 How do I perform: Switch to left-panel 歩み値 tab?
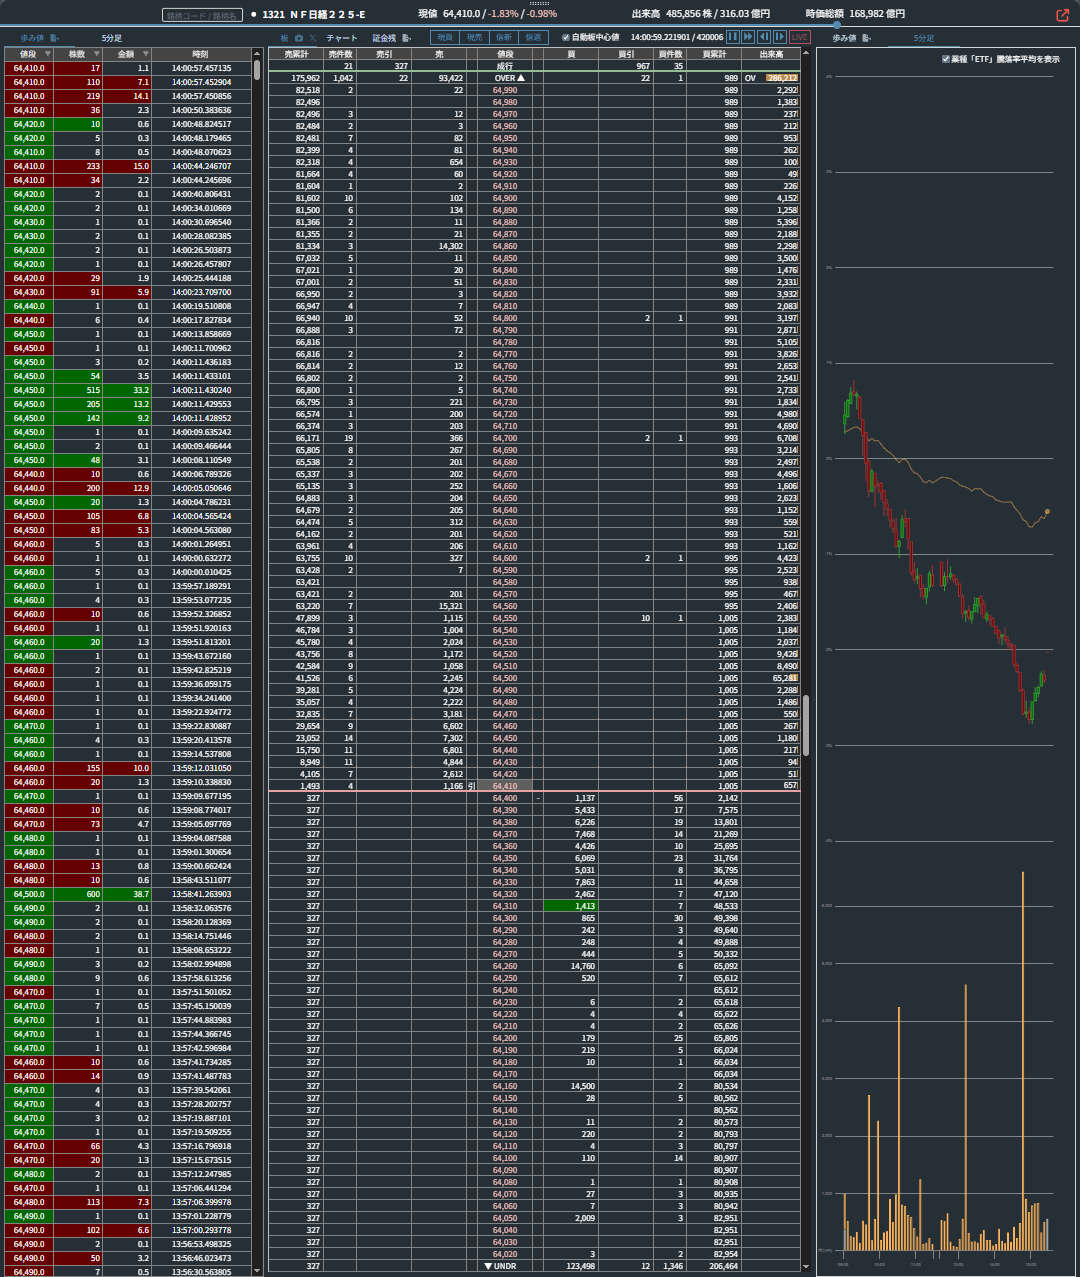click(32, 38)
